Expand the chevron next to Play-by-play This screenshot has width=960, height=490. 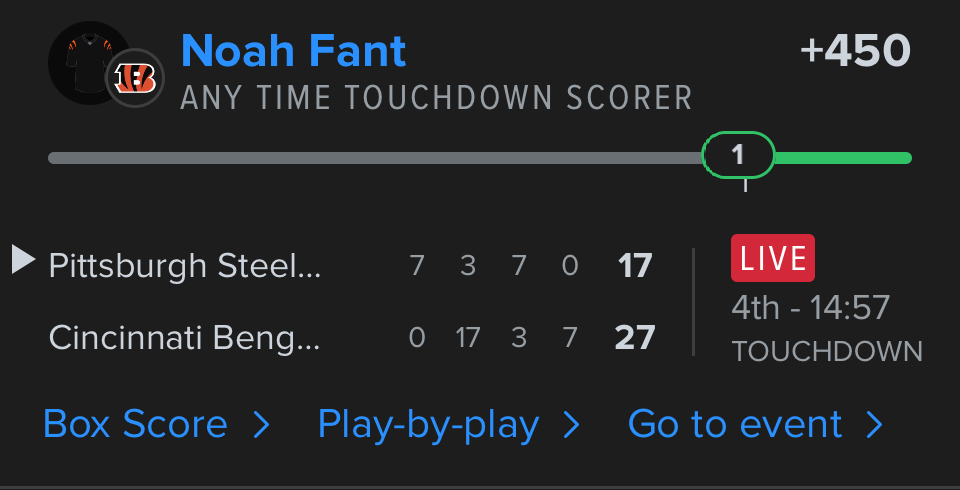572,426
